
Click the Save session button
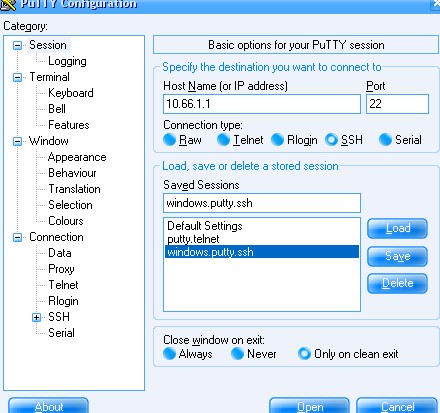coord(397,256)
